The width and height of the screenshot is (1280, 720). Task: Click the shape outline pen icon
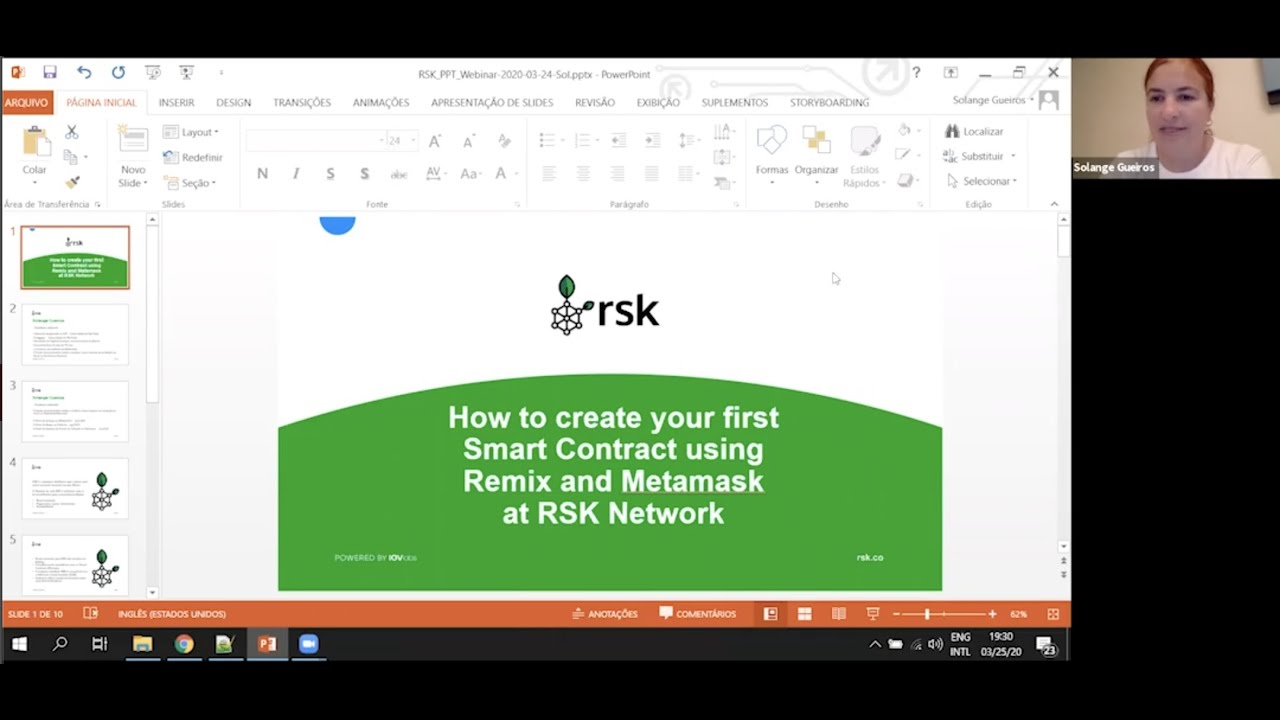pos(905,155)
